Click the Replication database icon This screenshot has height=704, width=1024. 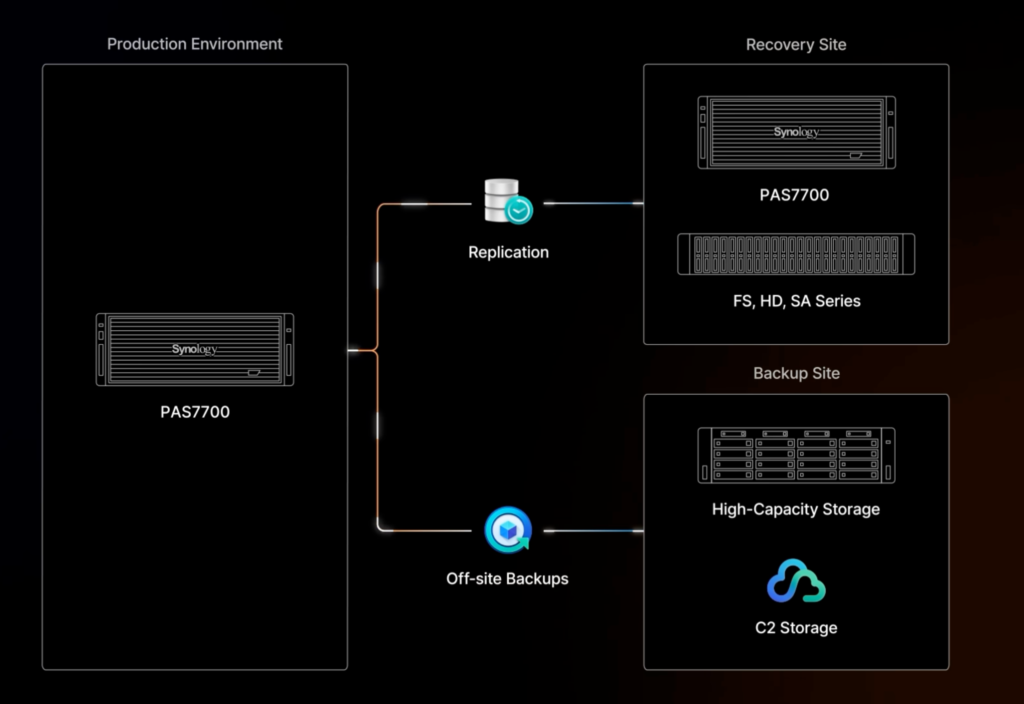tap(509, 201)
